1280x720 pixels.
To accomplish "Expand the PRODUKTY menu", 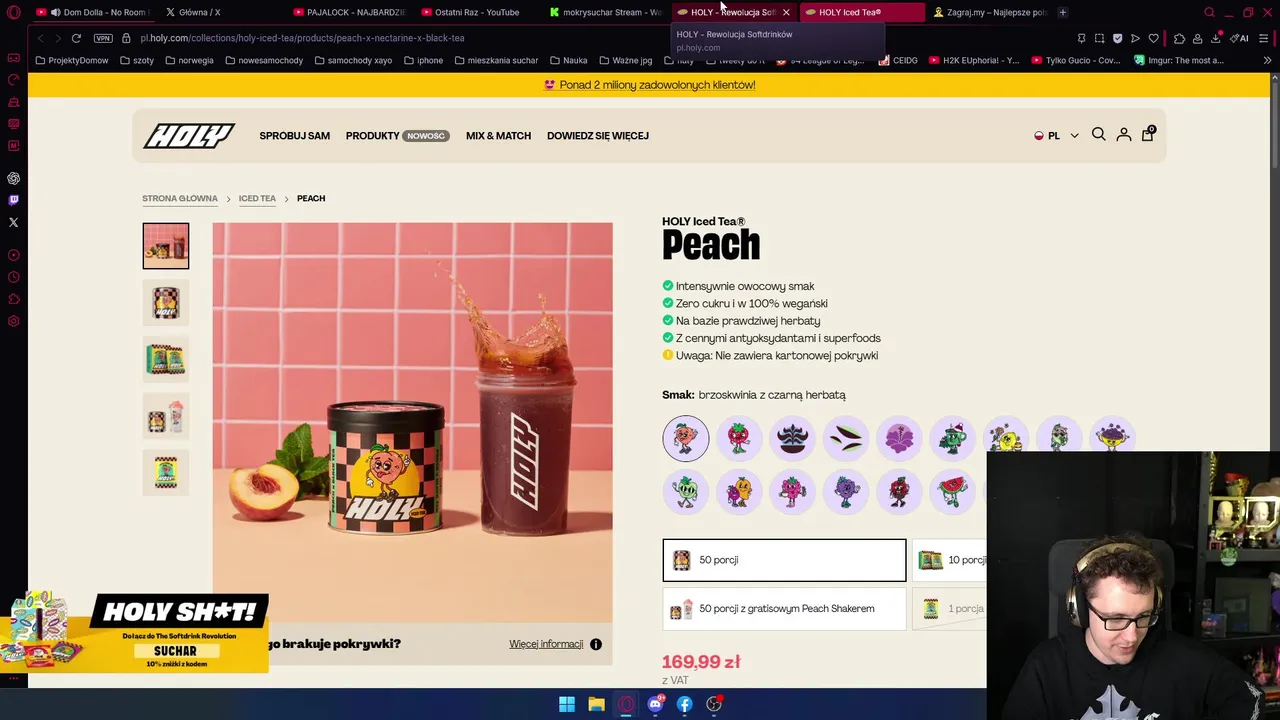I will click(397, 136).
